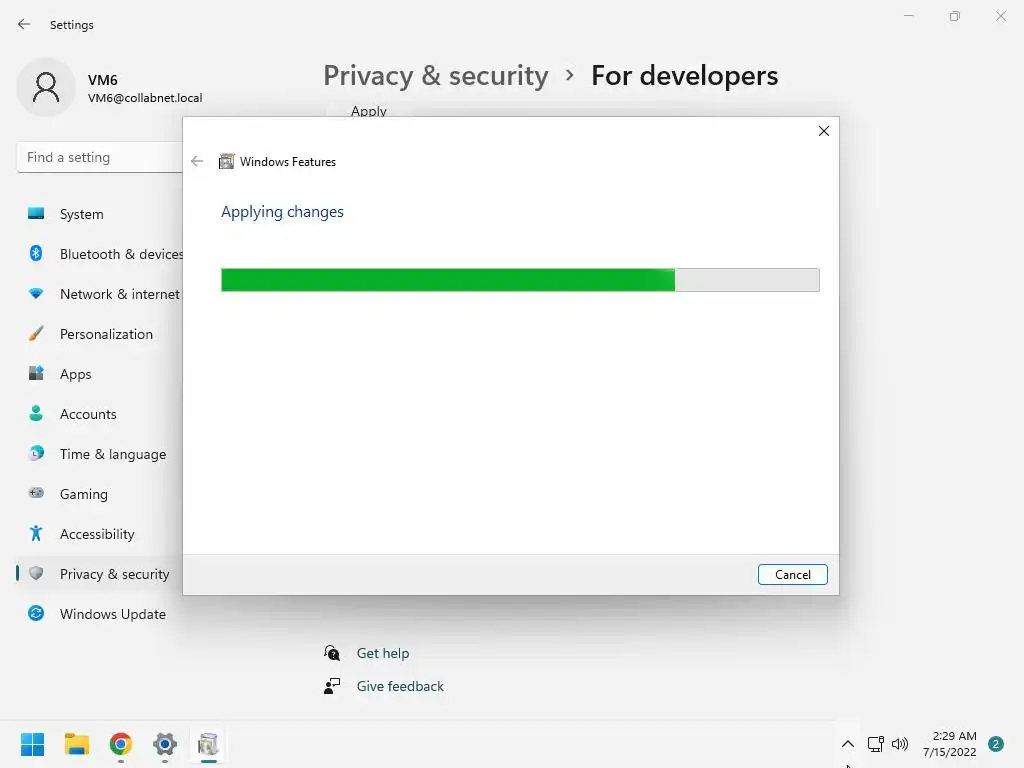Cancel the Windows Features changes
1024x768 pixels.
793,575
